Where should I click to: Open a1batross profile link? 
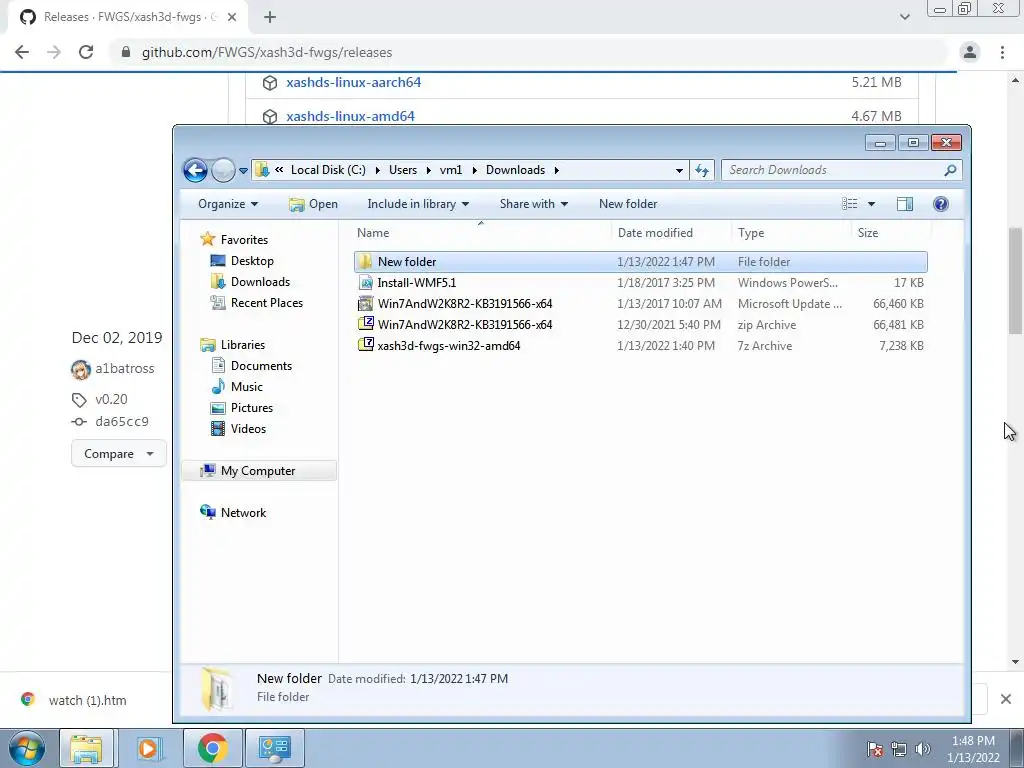(125, 368)
